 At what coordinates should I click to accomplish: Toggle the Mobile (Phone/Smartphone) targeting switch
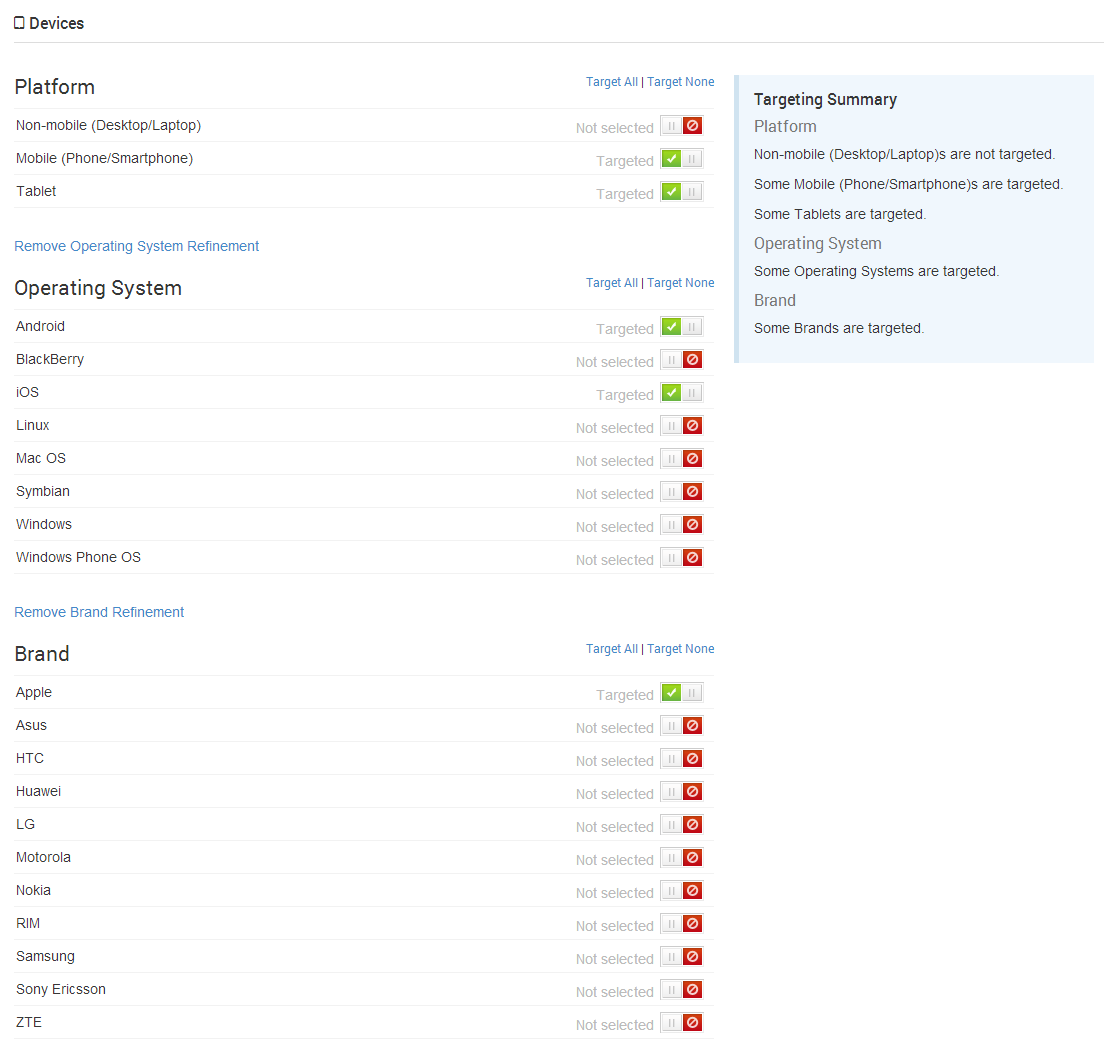(x=682, y=159)
